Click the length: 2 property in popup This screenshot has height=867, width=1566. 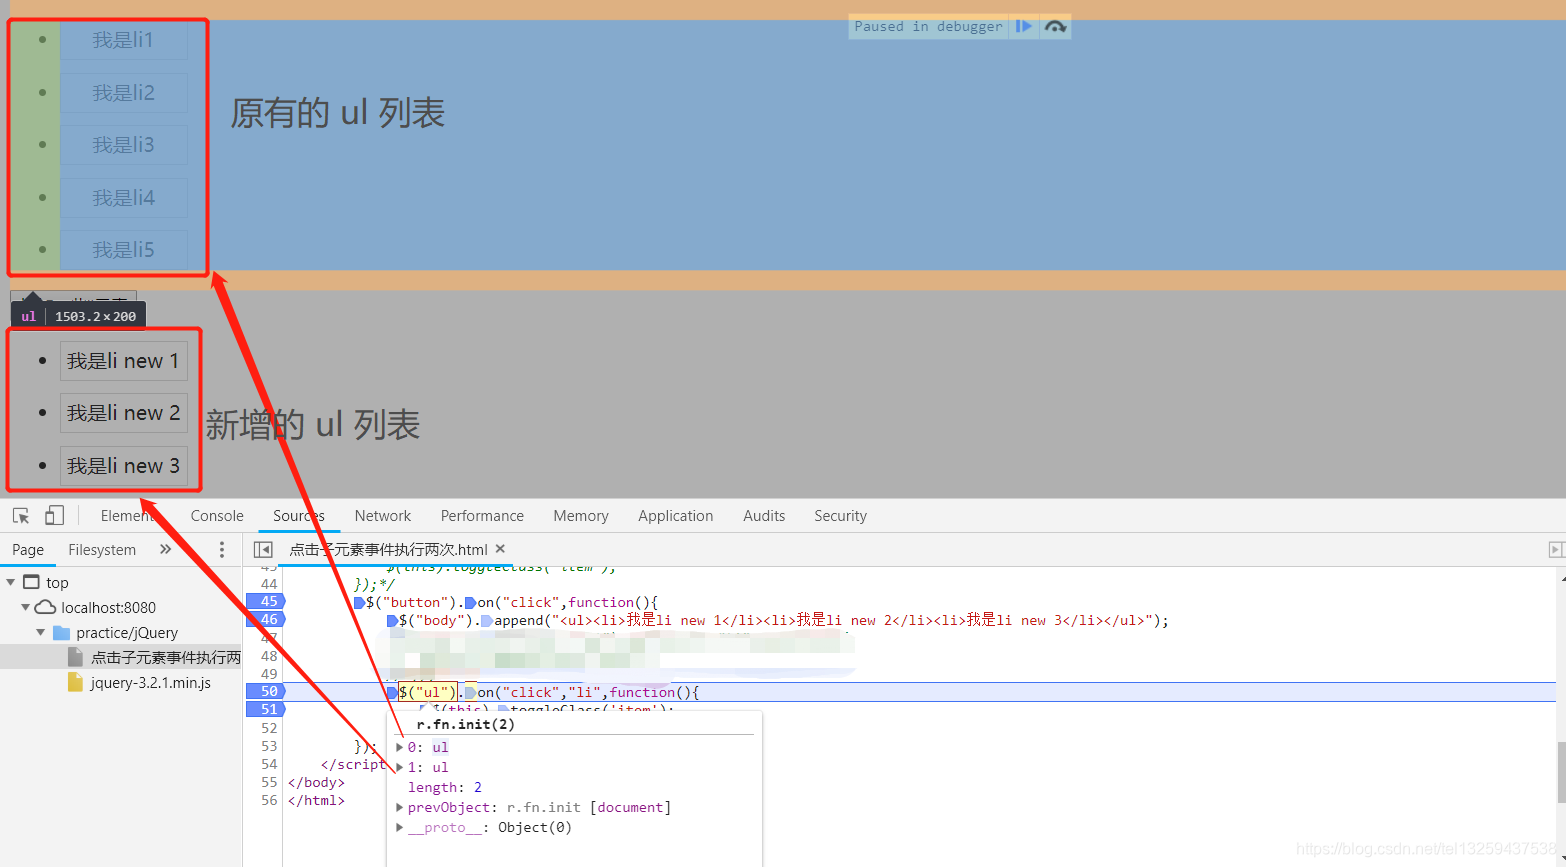click(x=445, y=787)
